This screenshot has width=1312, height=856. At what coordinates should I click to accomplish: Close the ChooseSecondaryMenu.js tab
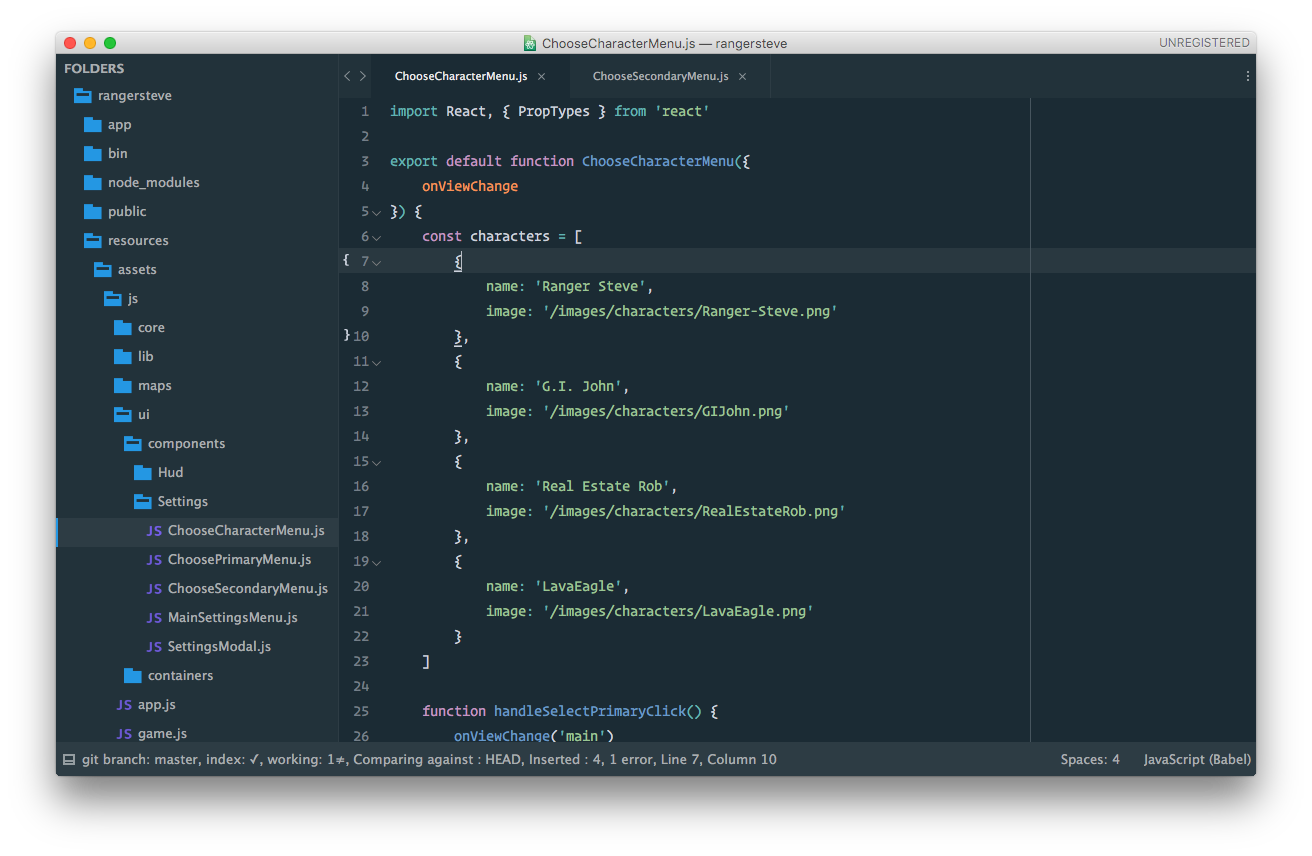point(742,76)
